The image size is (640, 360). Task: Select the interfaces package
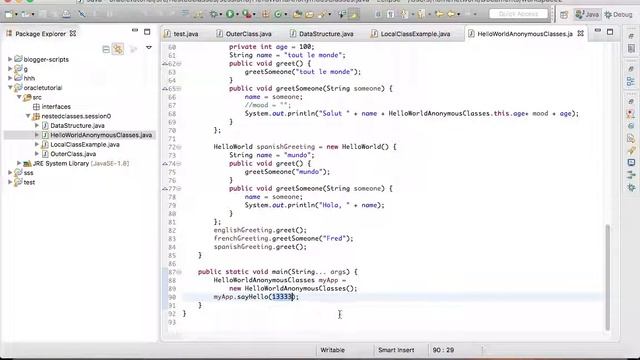(56, 107)
